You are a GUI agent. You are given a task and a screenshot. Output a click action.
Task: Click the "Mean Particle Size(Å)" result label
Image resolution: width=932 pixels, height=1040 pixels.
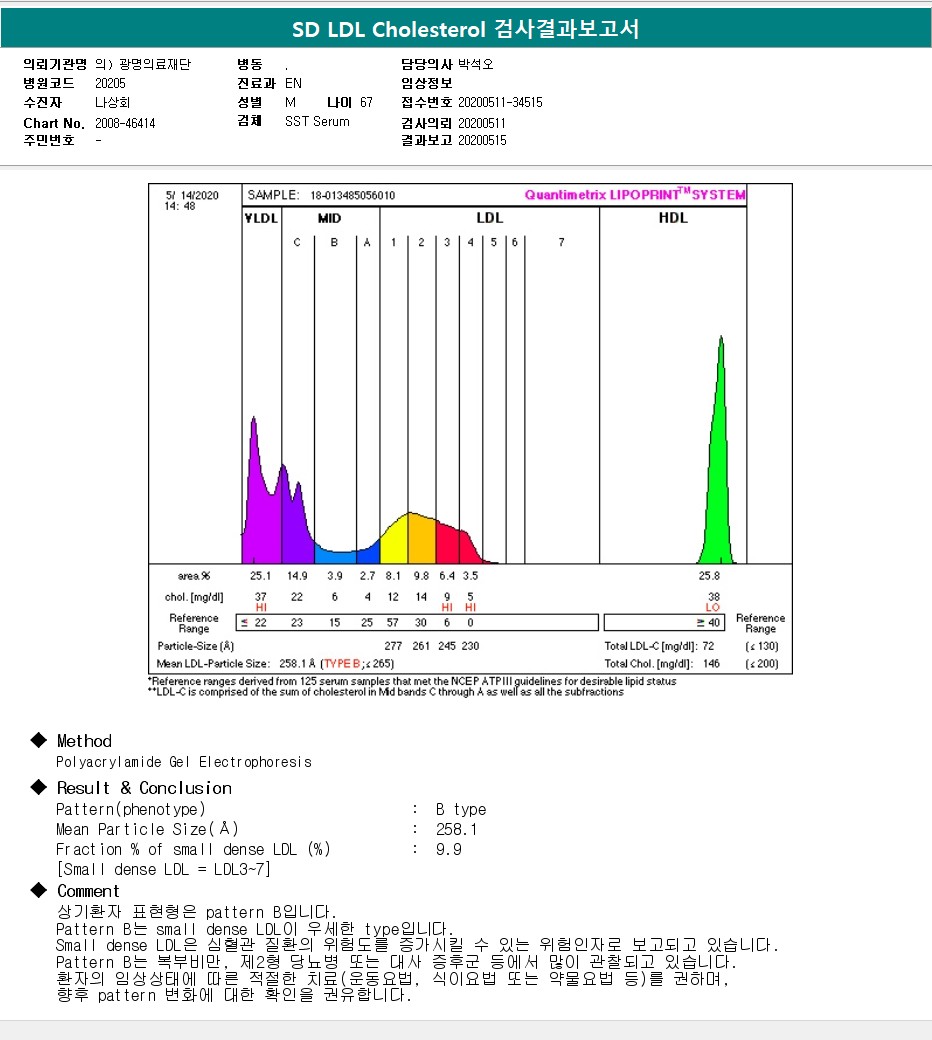(147, 829)
